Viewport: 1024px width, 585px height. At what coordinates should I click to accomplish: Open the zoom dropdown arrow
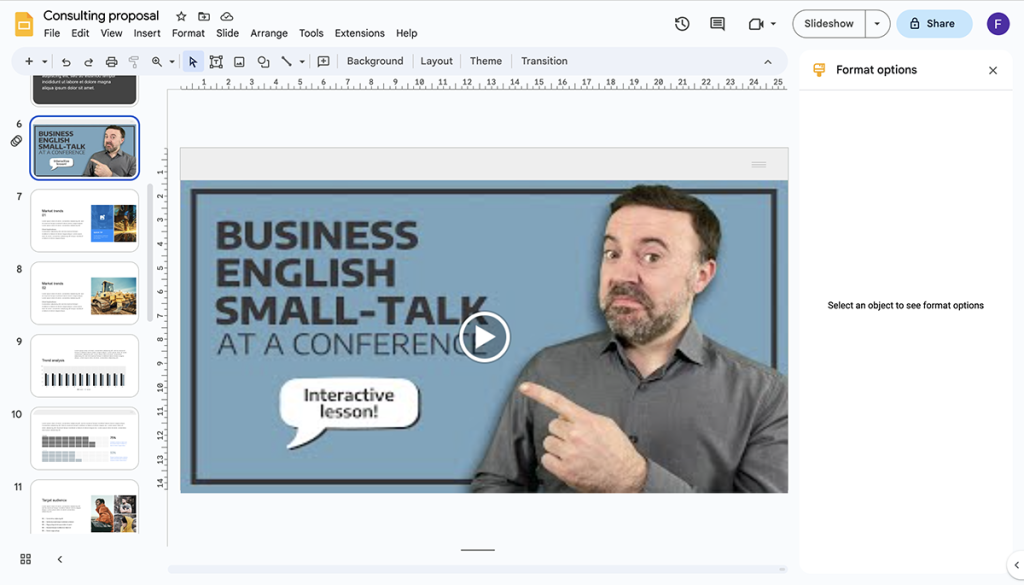[x=170, y=61]
